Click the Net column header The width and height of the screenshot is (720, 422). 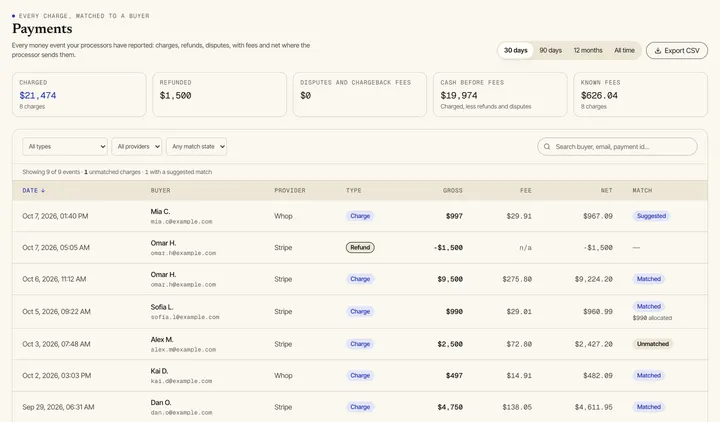[x=607, y=191]
